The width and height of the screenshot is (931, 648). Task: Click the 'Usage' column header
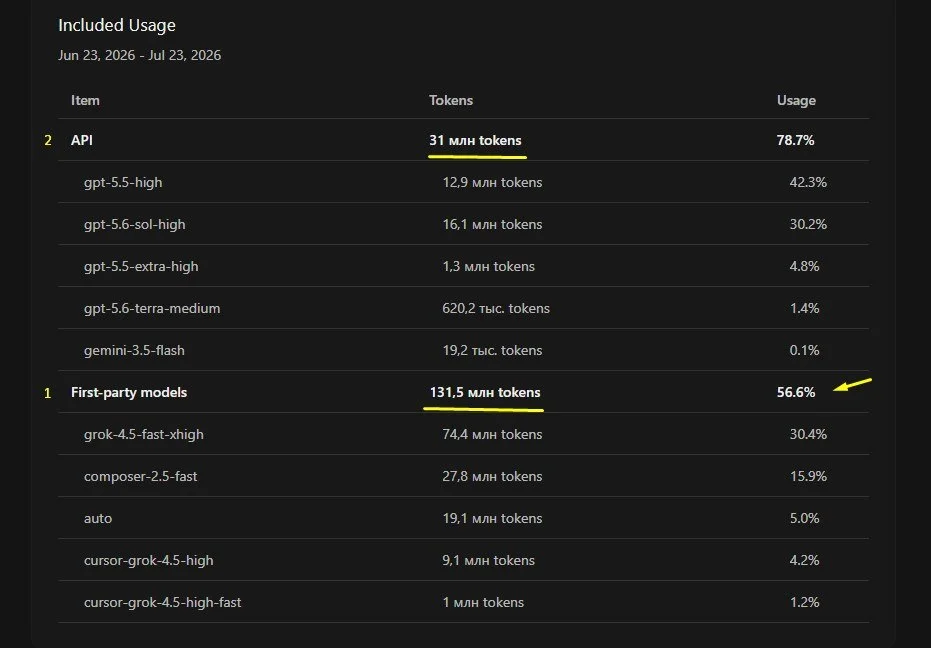point(796,100)
